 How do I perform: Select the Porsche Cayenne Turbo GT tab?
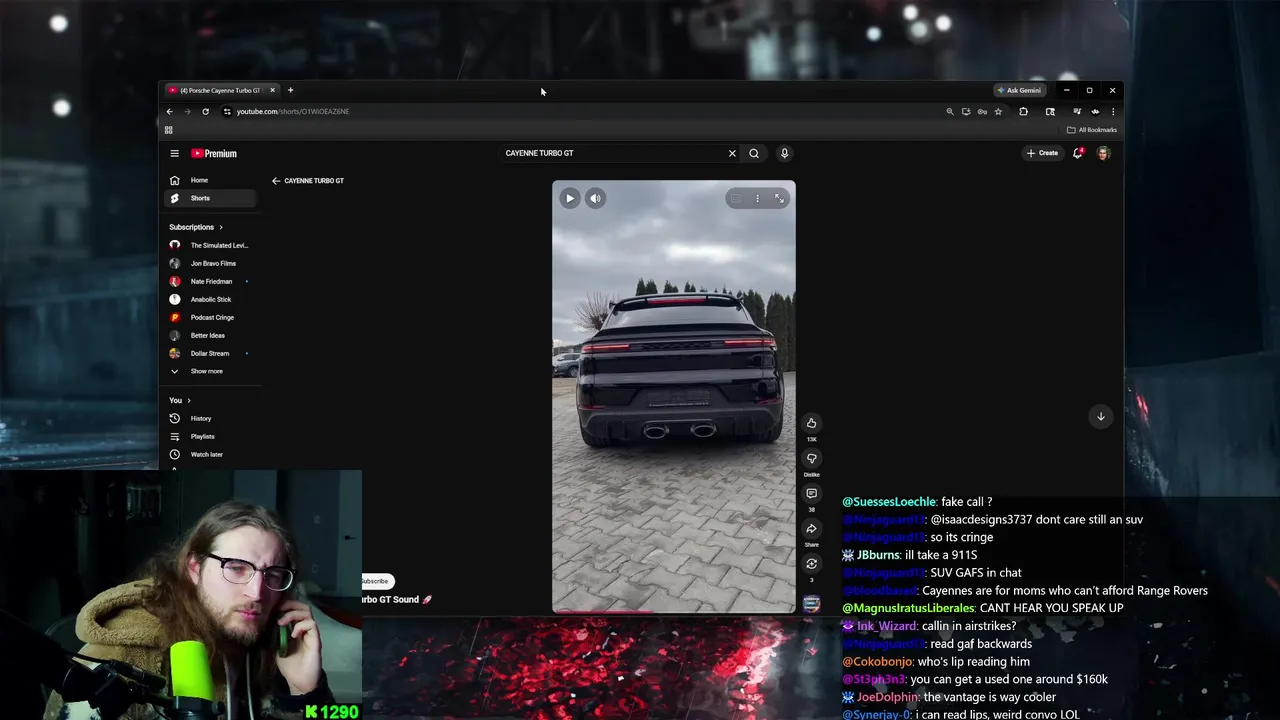click(x=220, y=90)
